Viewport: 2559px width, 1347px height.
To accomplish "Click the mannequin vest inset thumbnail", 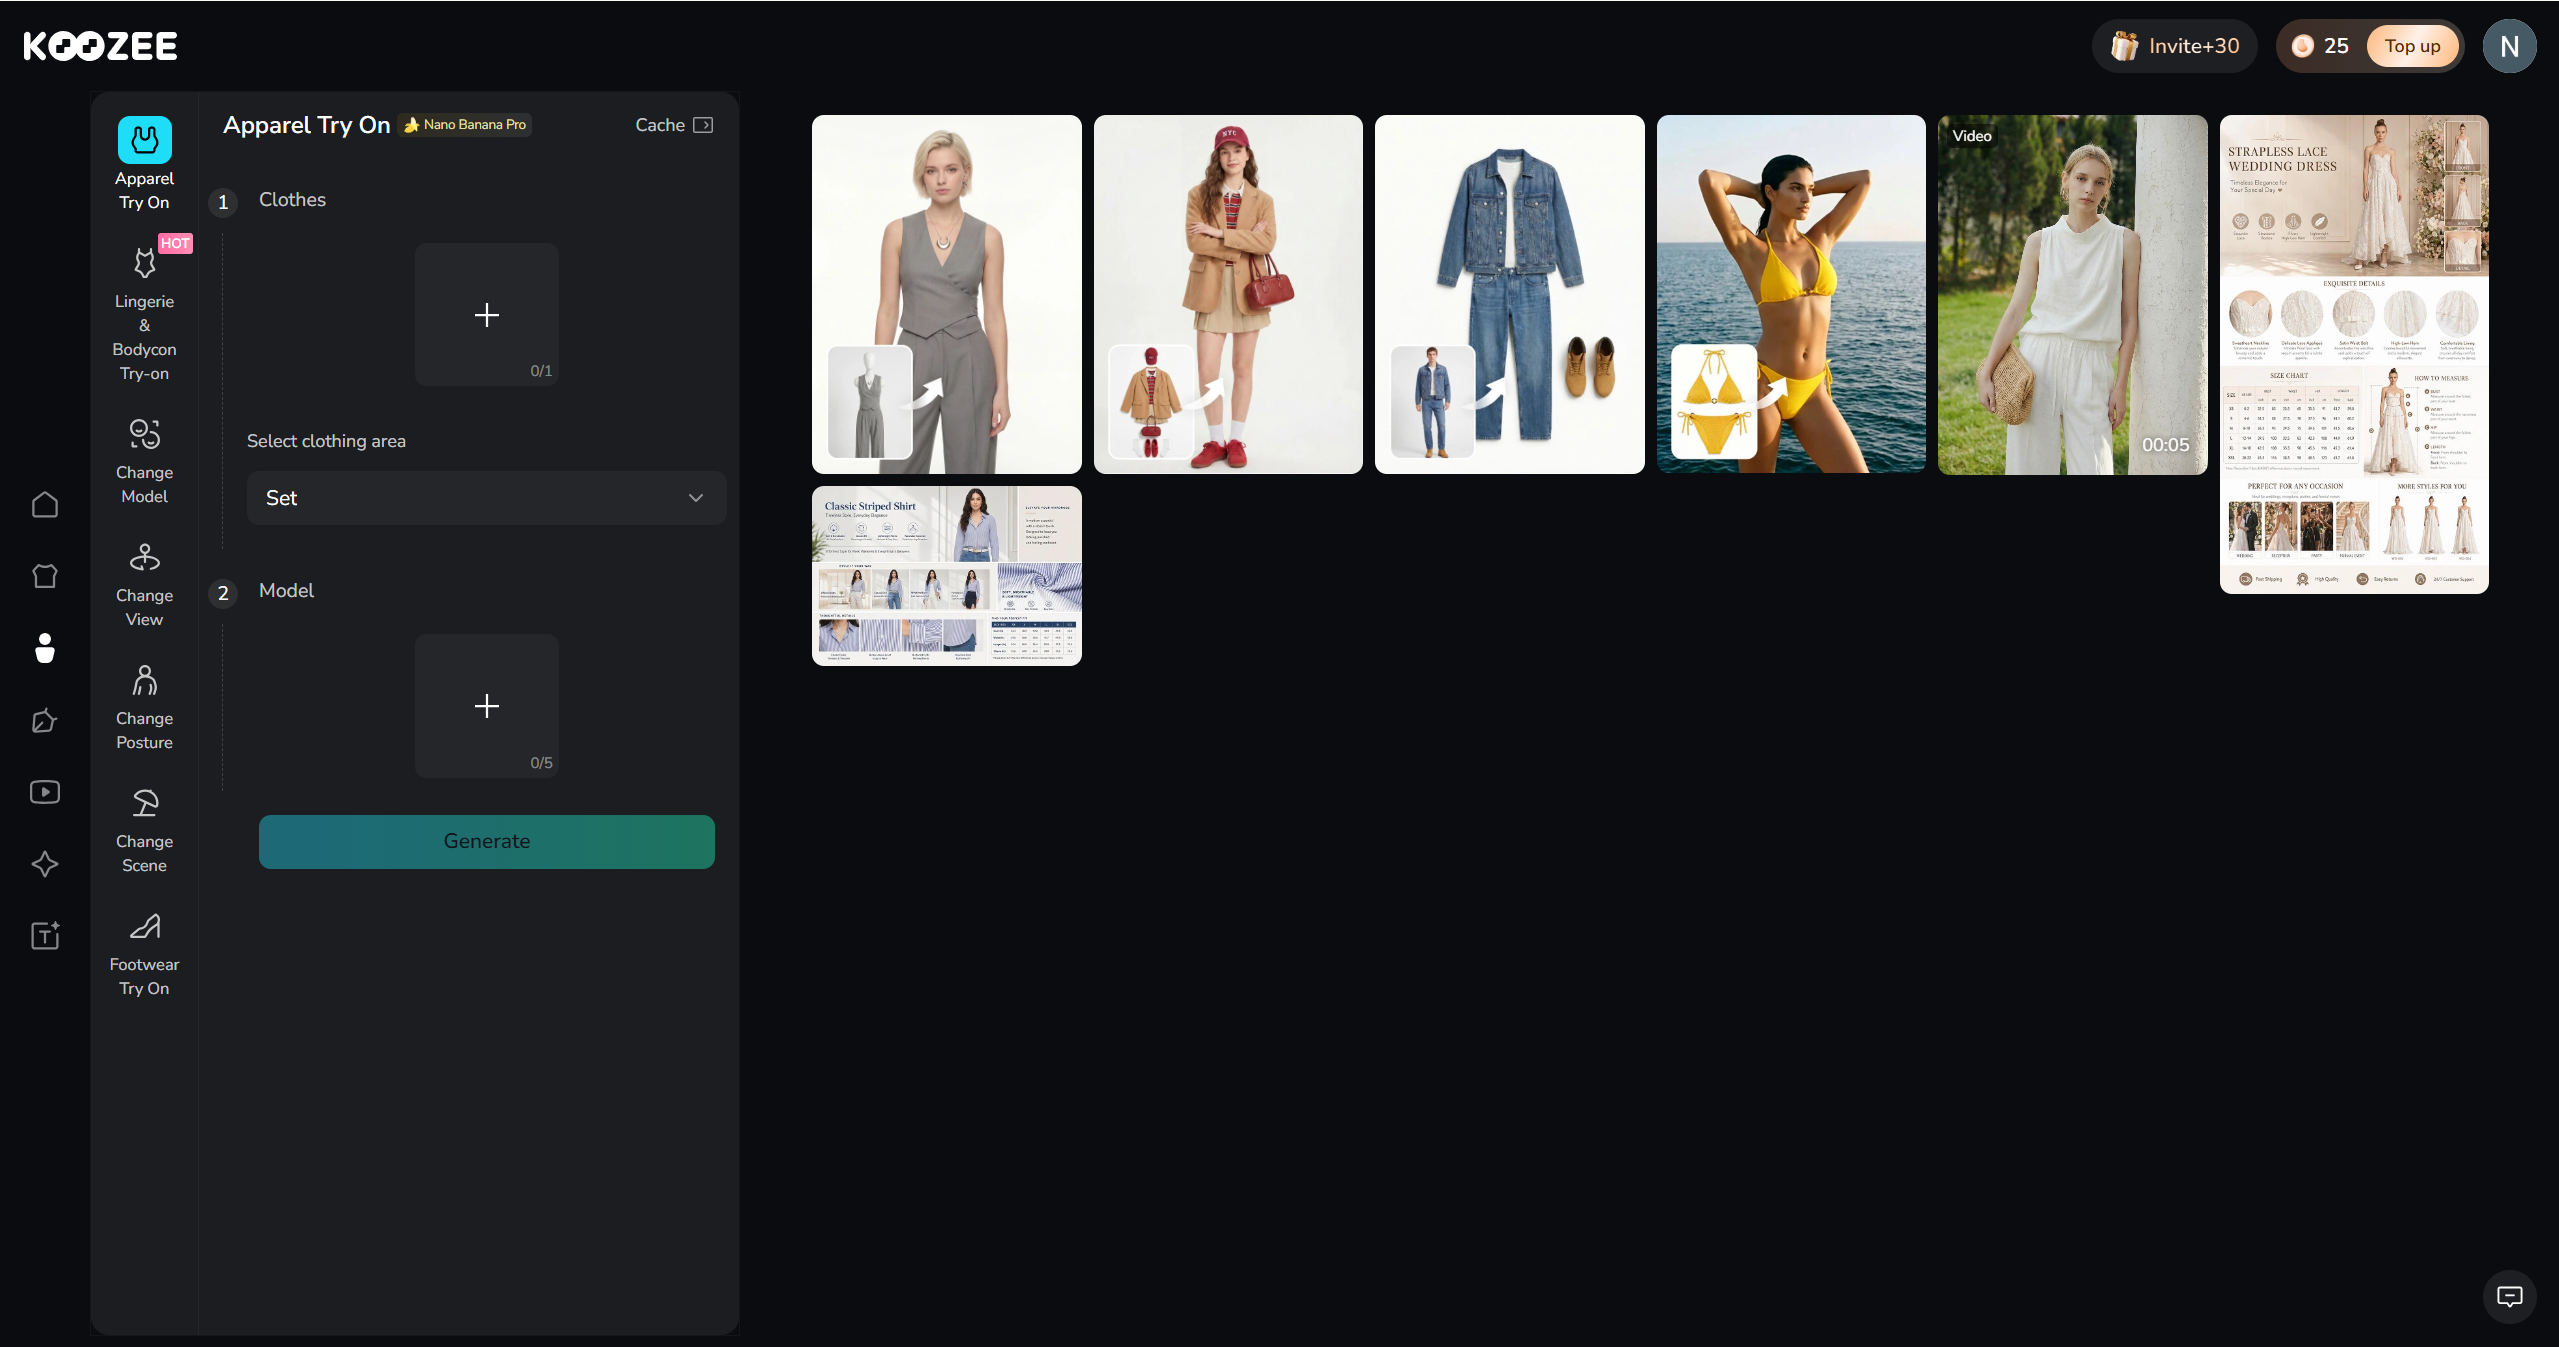I will click(870, 402).
